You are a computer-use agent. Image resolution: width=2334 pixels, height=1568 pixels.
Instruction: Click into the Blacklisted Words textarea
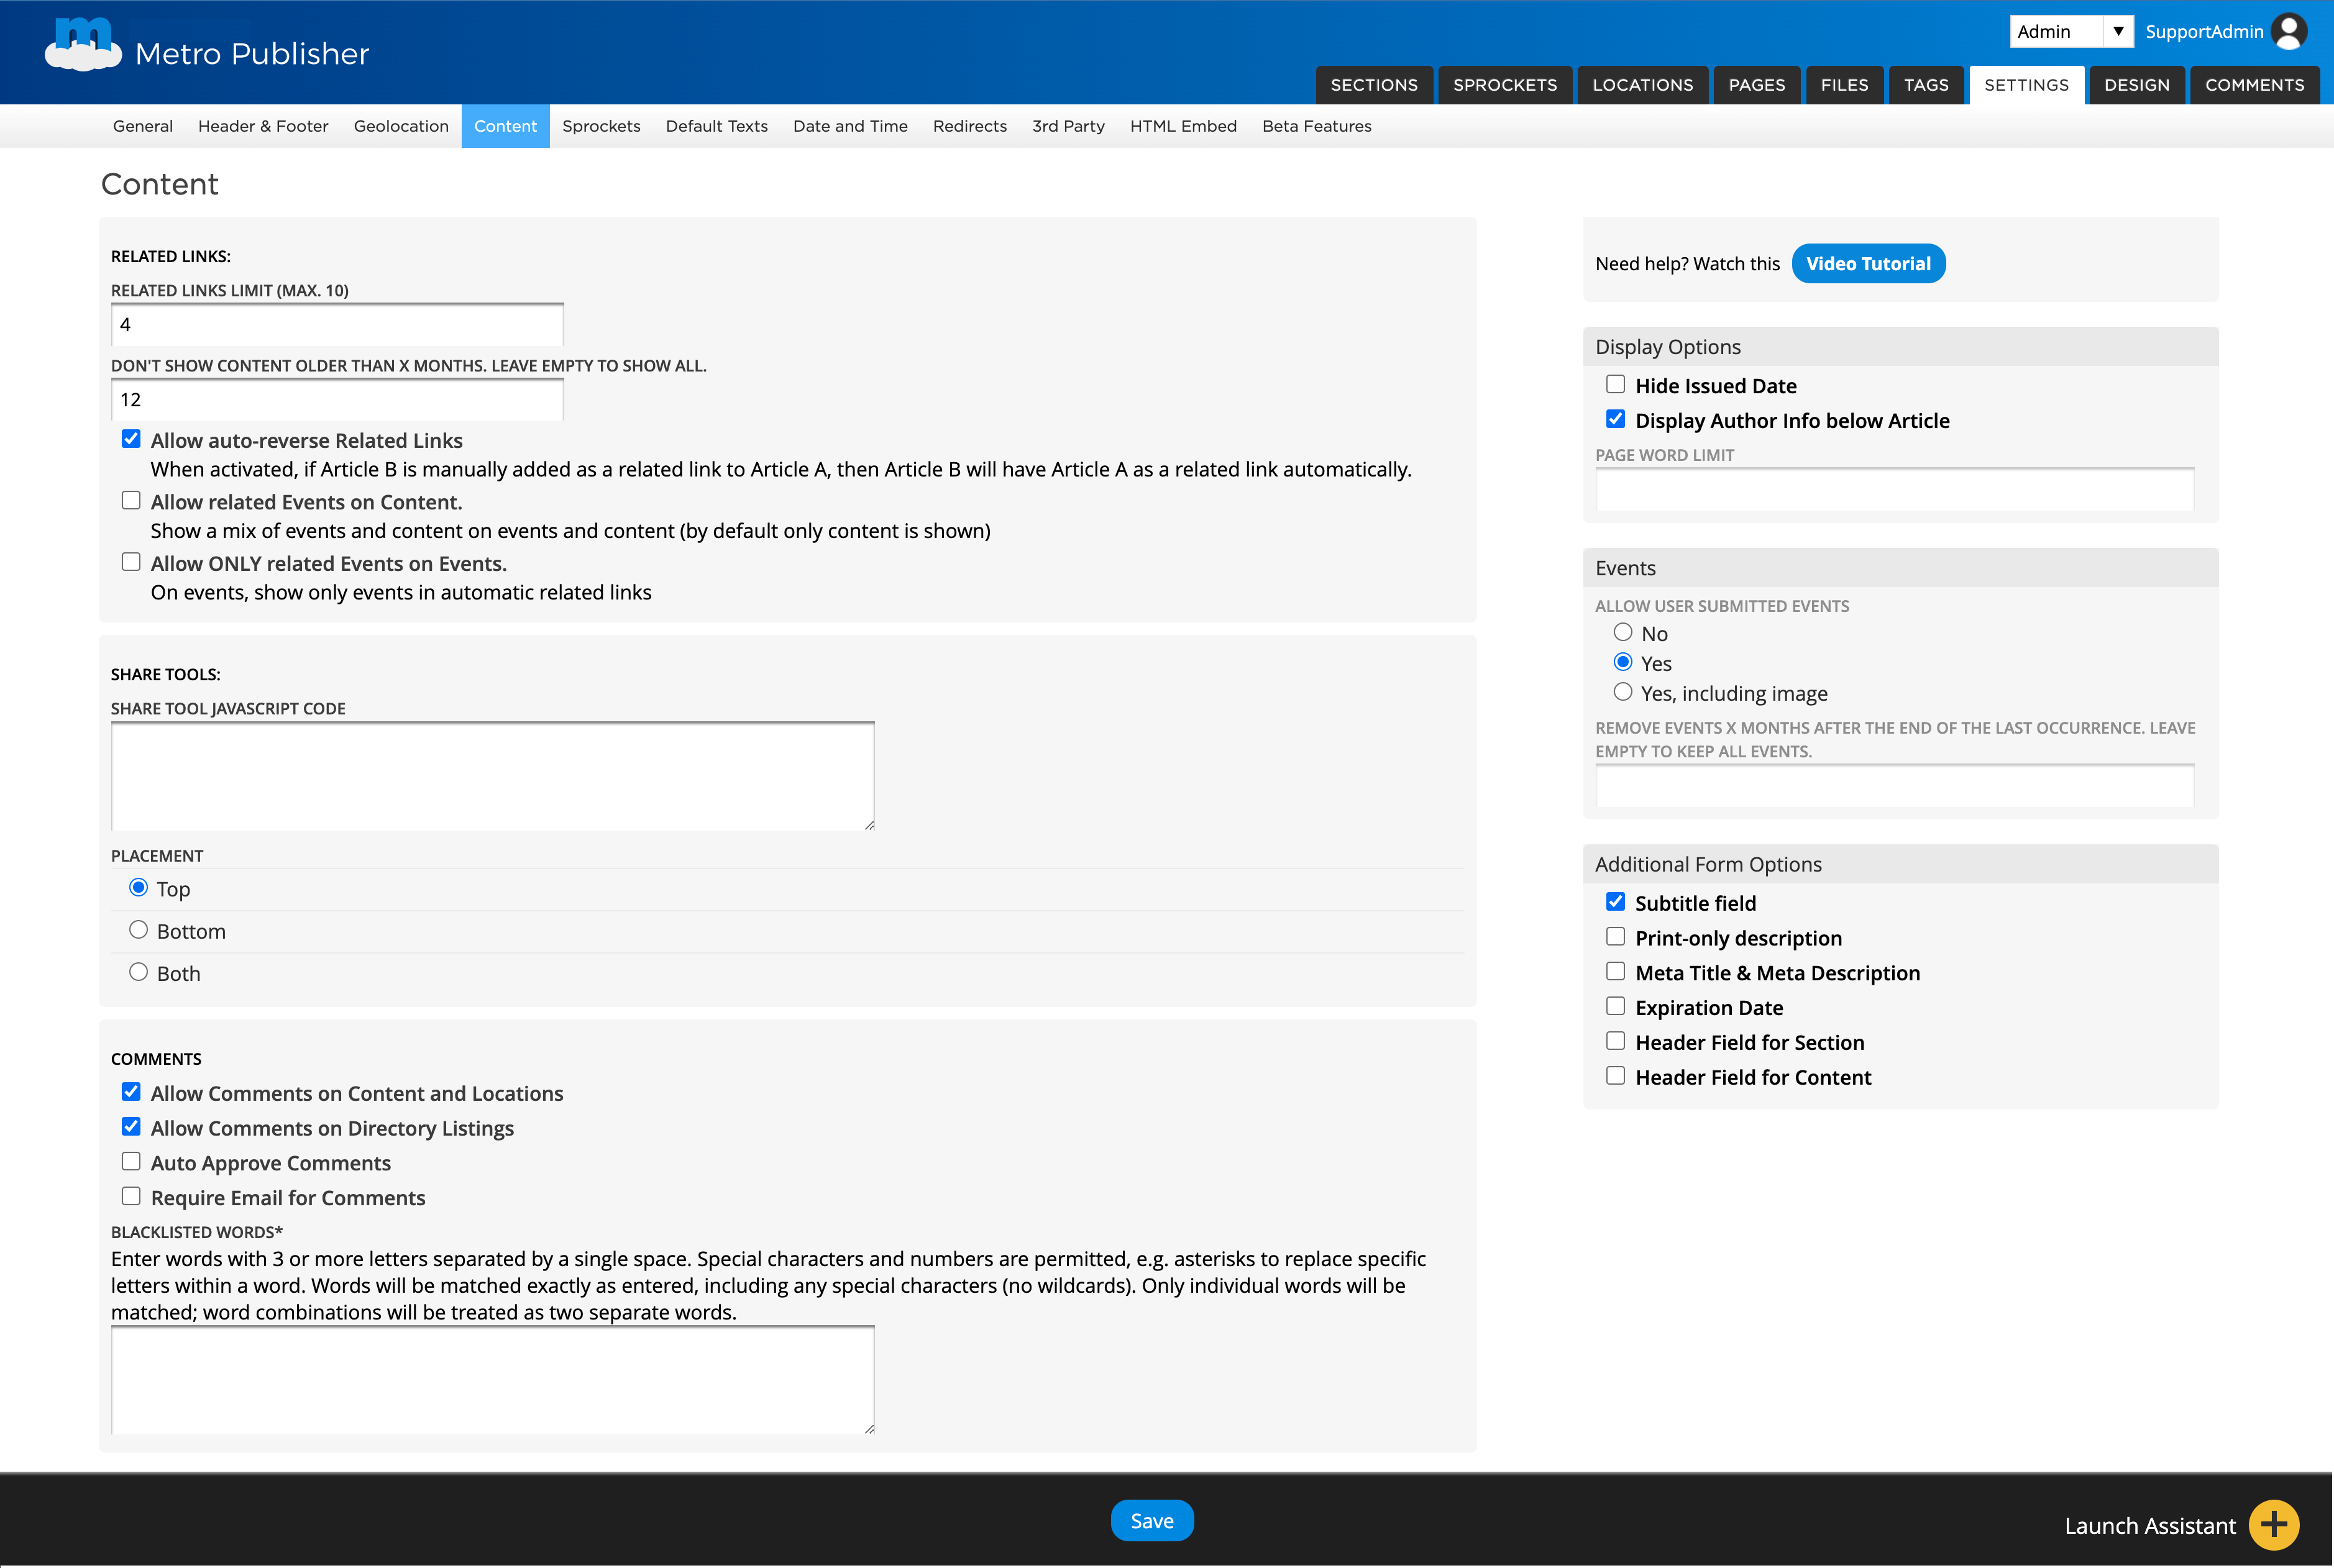click(x=492, y=1380)
